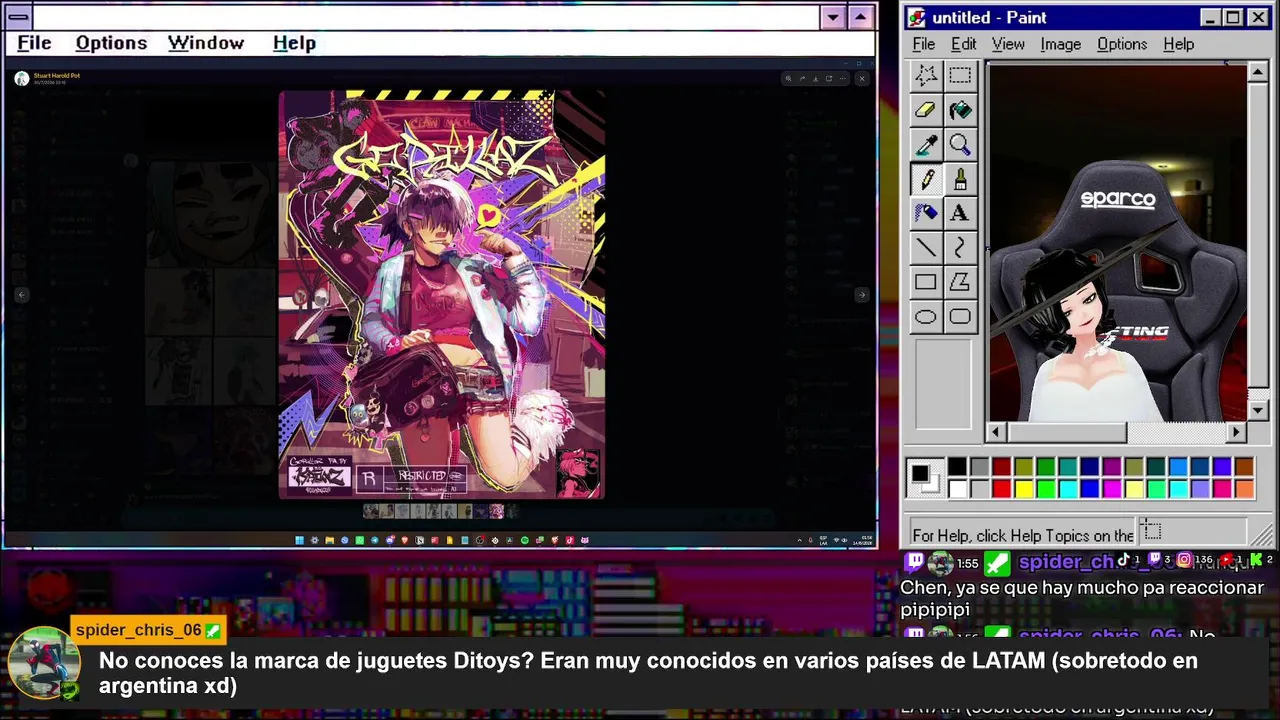Choose the bright red palette swatch
Viewport: 1280px width, 720px height.
tap(1002, 489)
